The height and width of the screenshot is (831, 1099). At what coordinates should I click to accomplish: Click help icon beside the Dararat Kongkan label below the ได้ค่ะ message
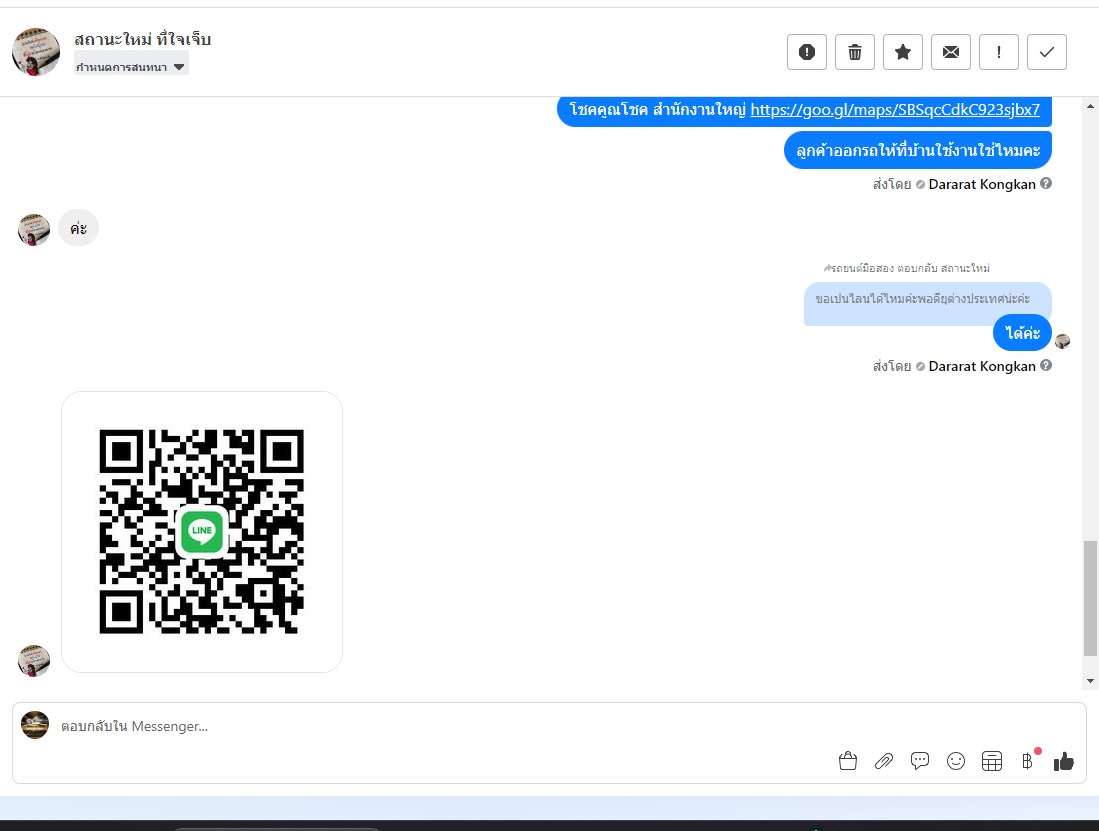pyautogui.click(x=1046, y=366)
